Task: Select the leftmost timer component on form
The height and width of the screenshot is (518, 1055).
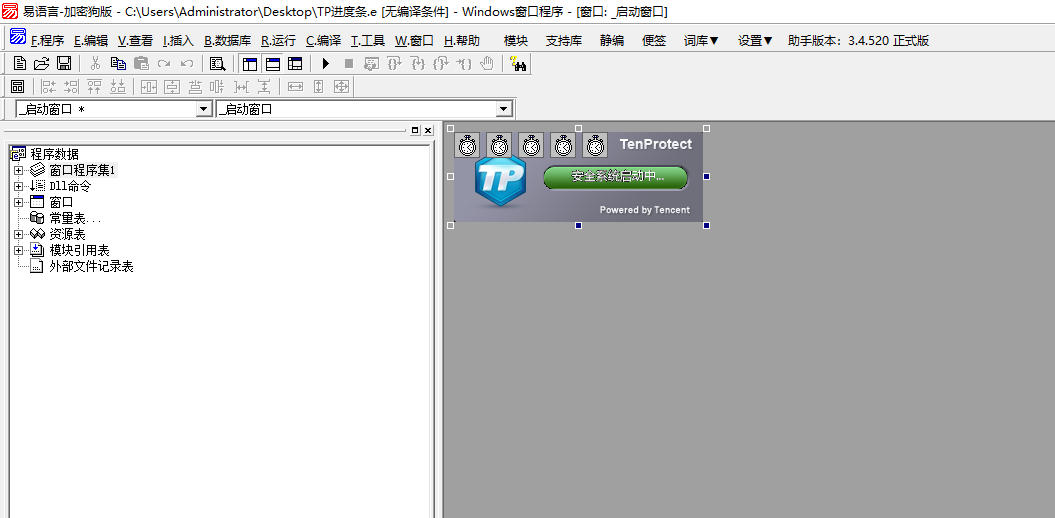Action: click(x=467, y=145)
